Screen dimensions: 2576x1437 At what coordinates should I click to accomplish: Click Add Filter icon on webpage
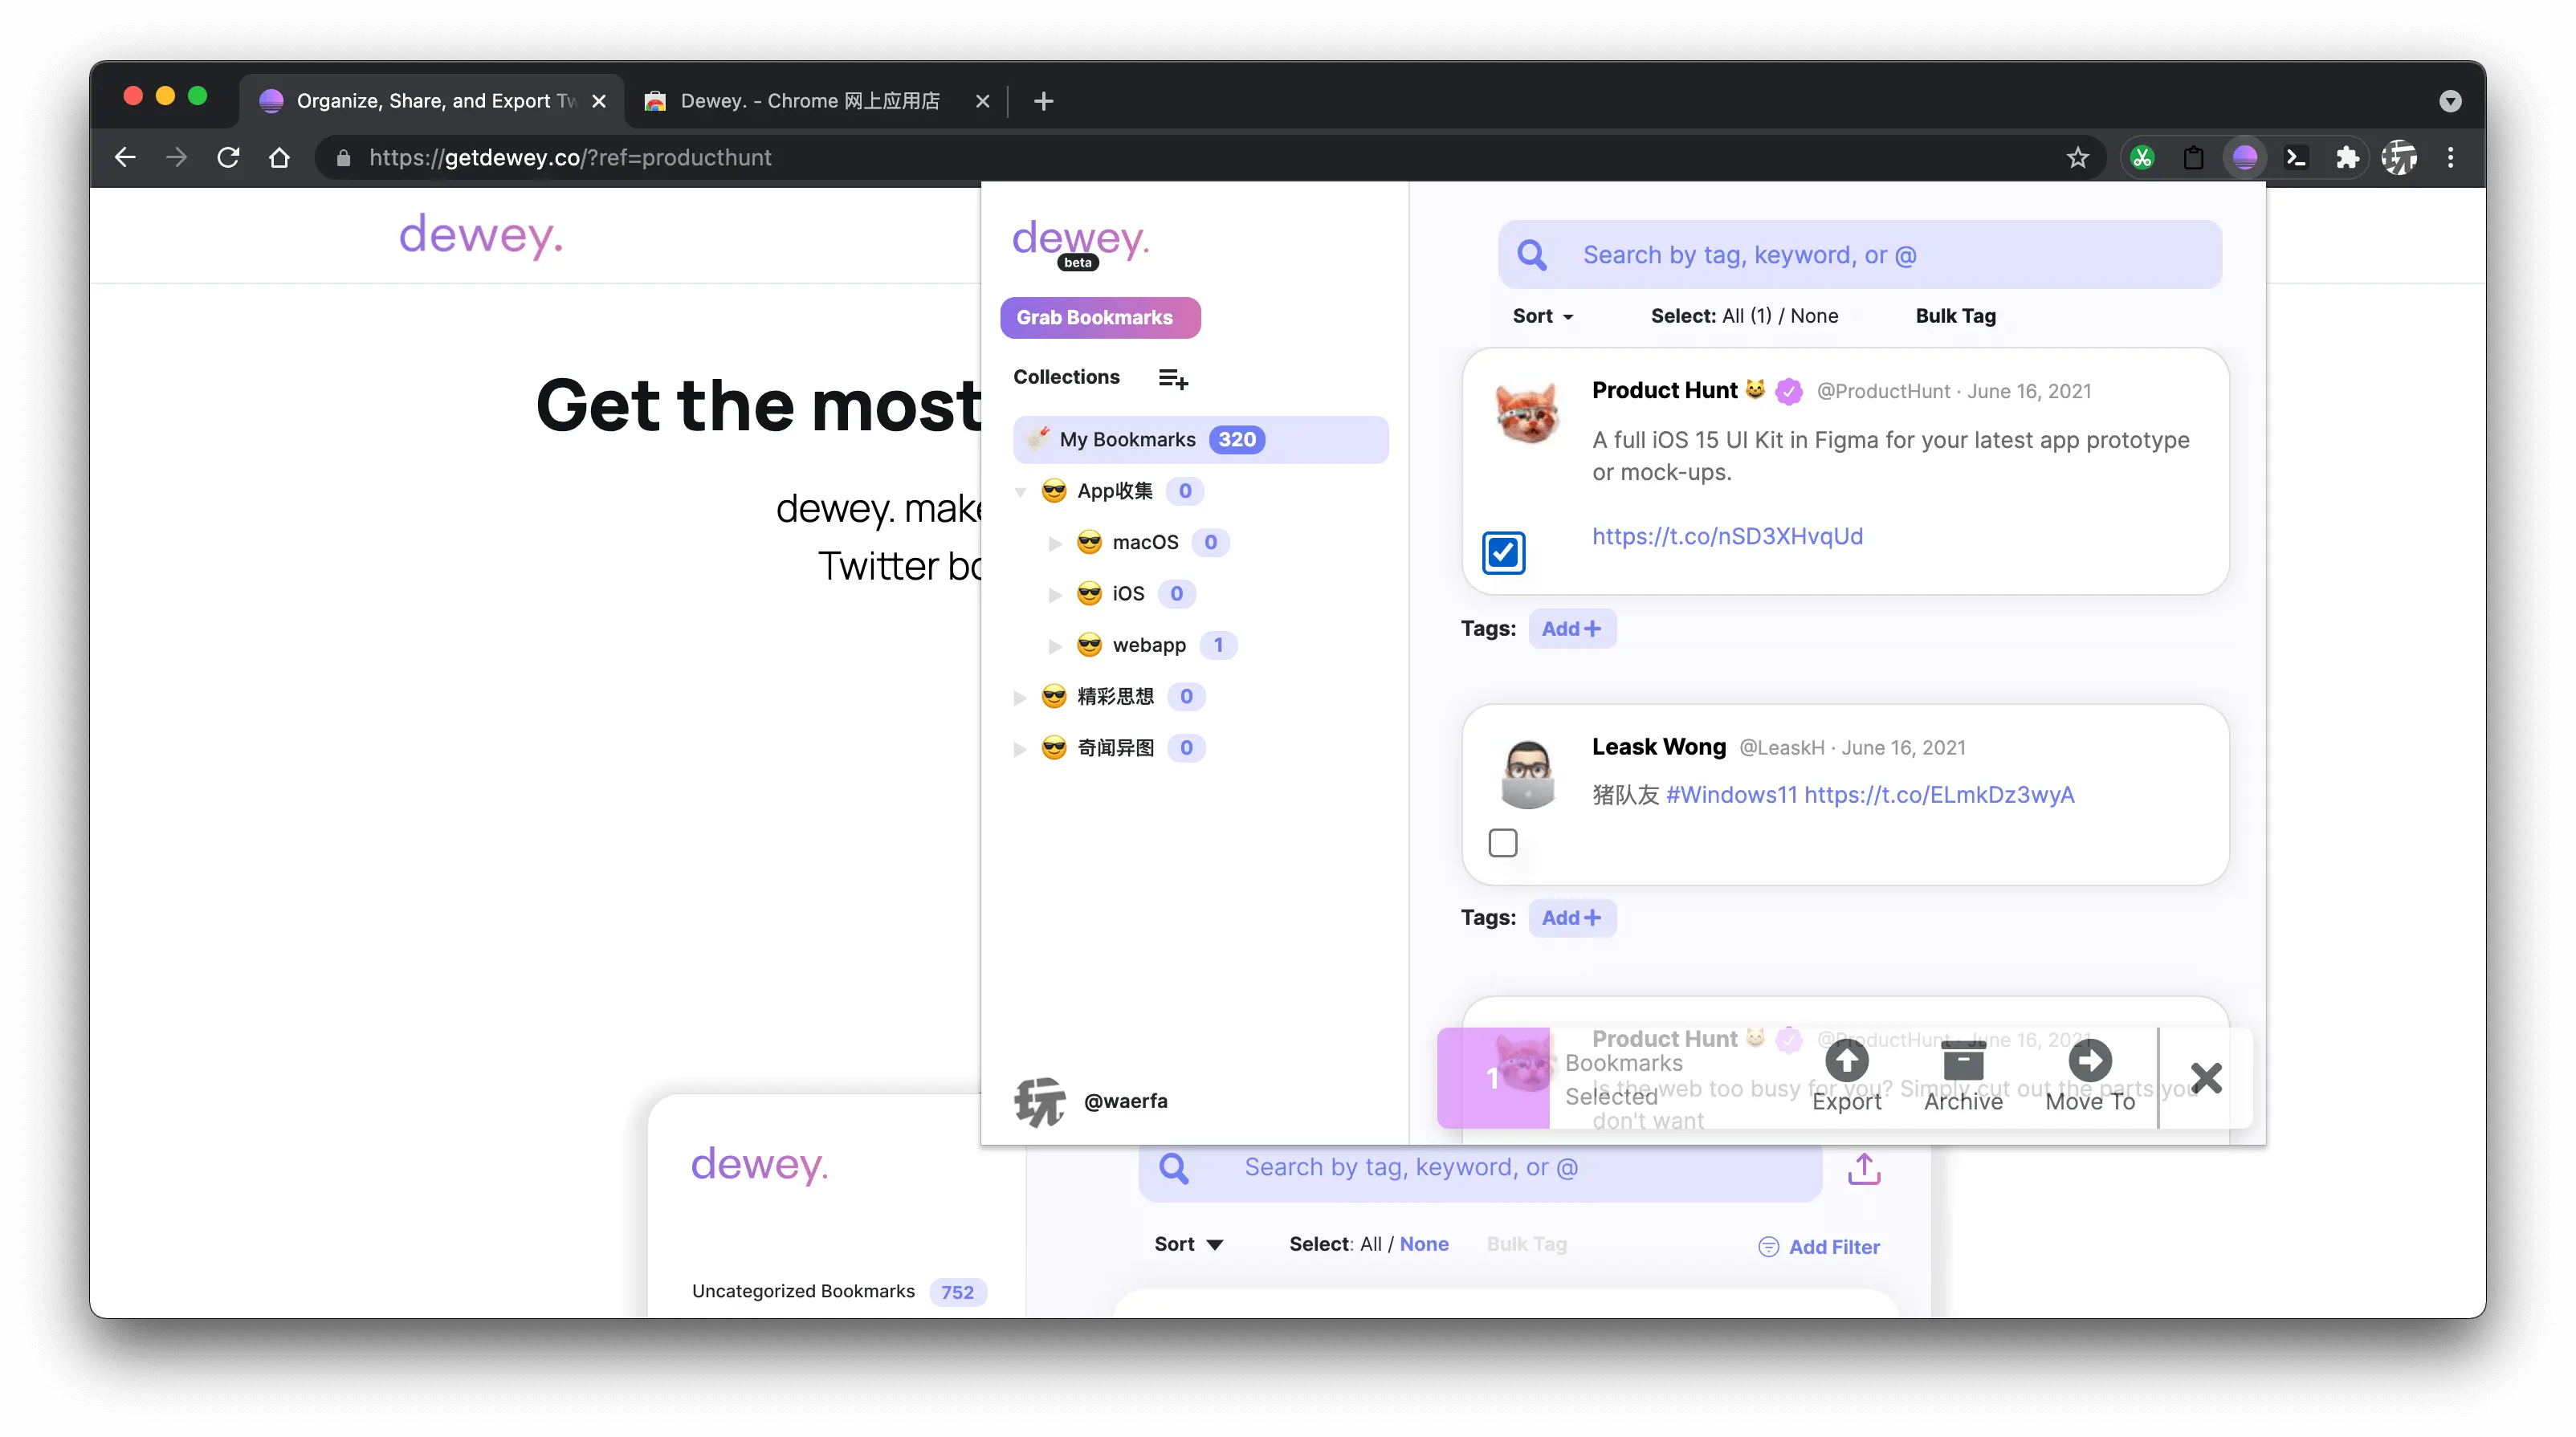(1768, 1247)
